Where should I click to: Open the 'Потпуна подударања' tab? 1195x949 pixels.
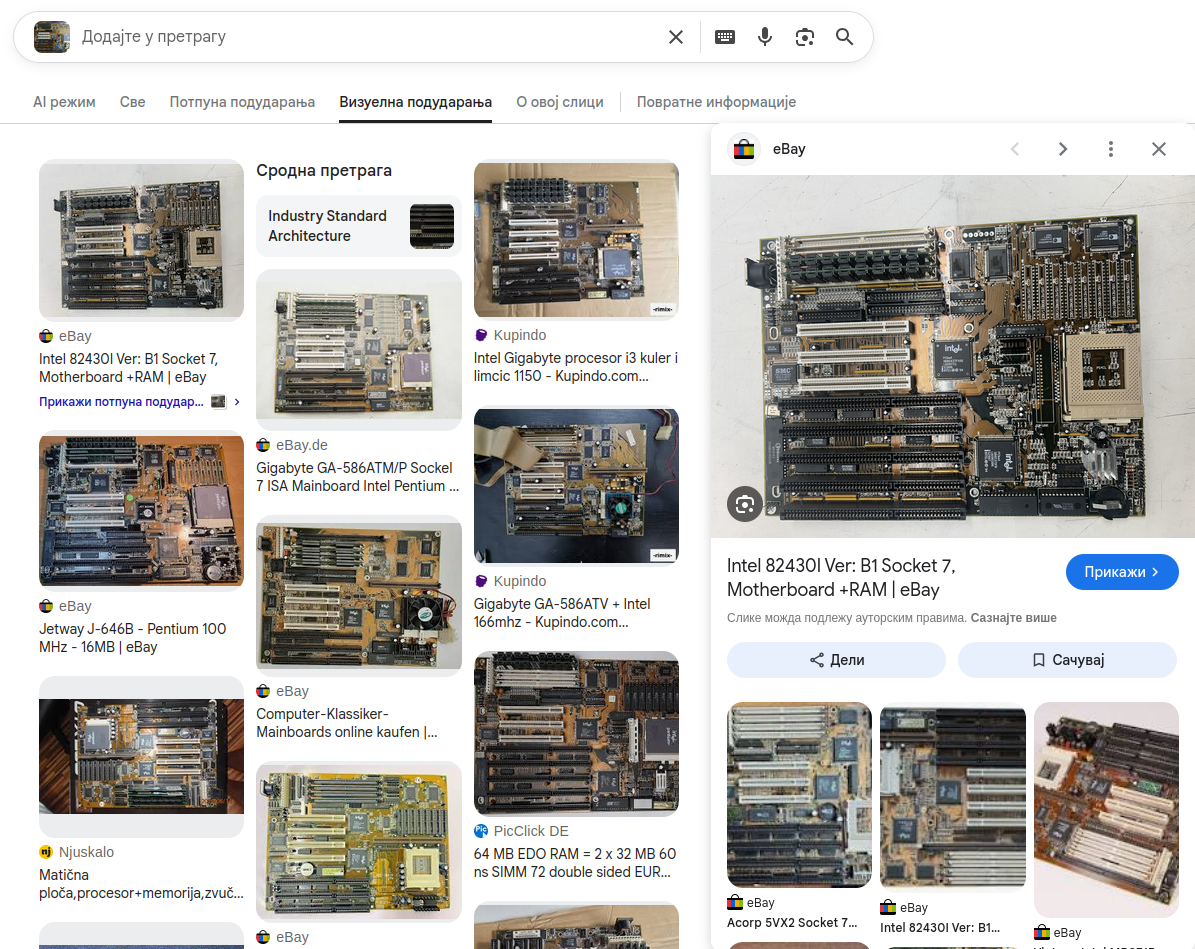[242, 102]
